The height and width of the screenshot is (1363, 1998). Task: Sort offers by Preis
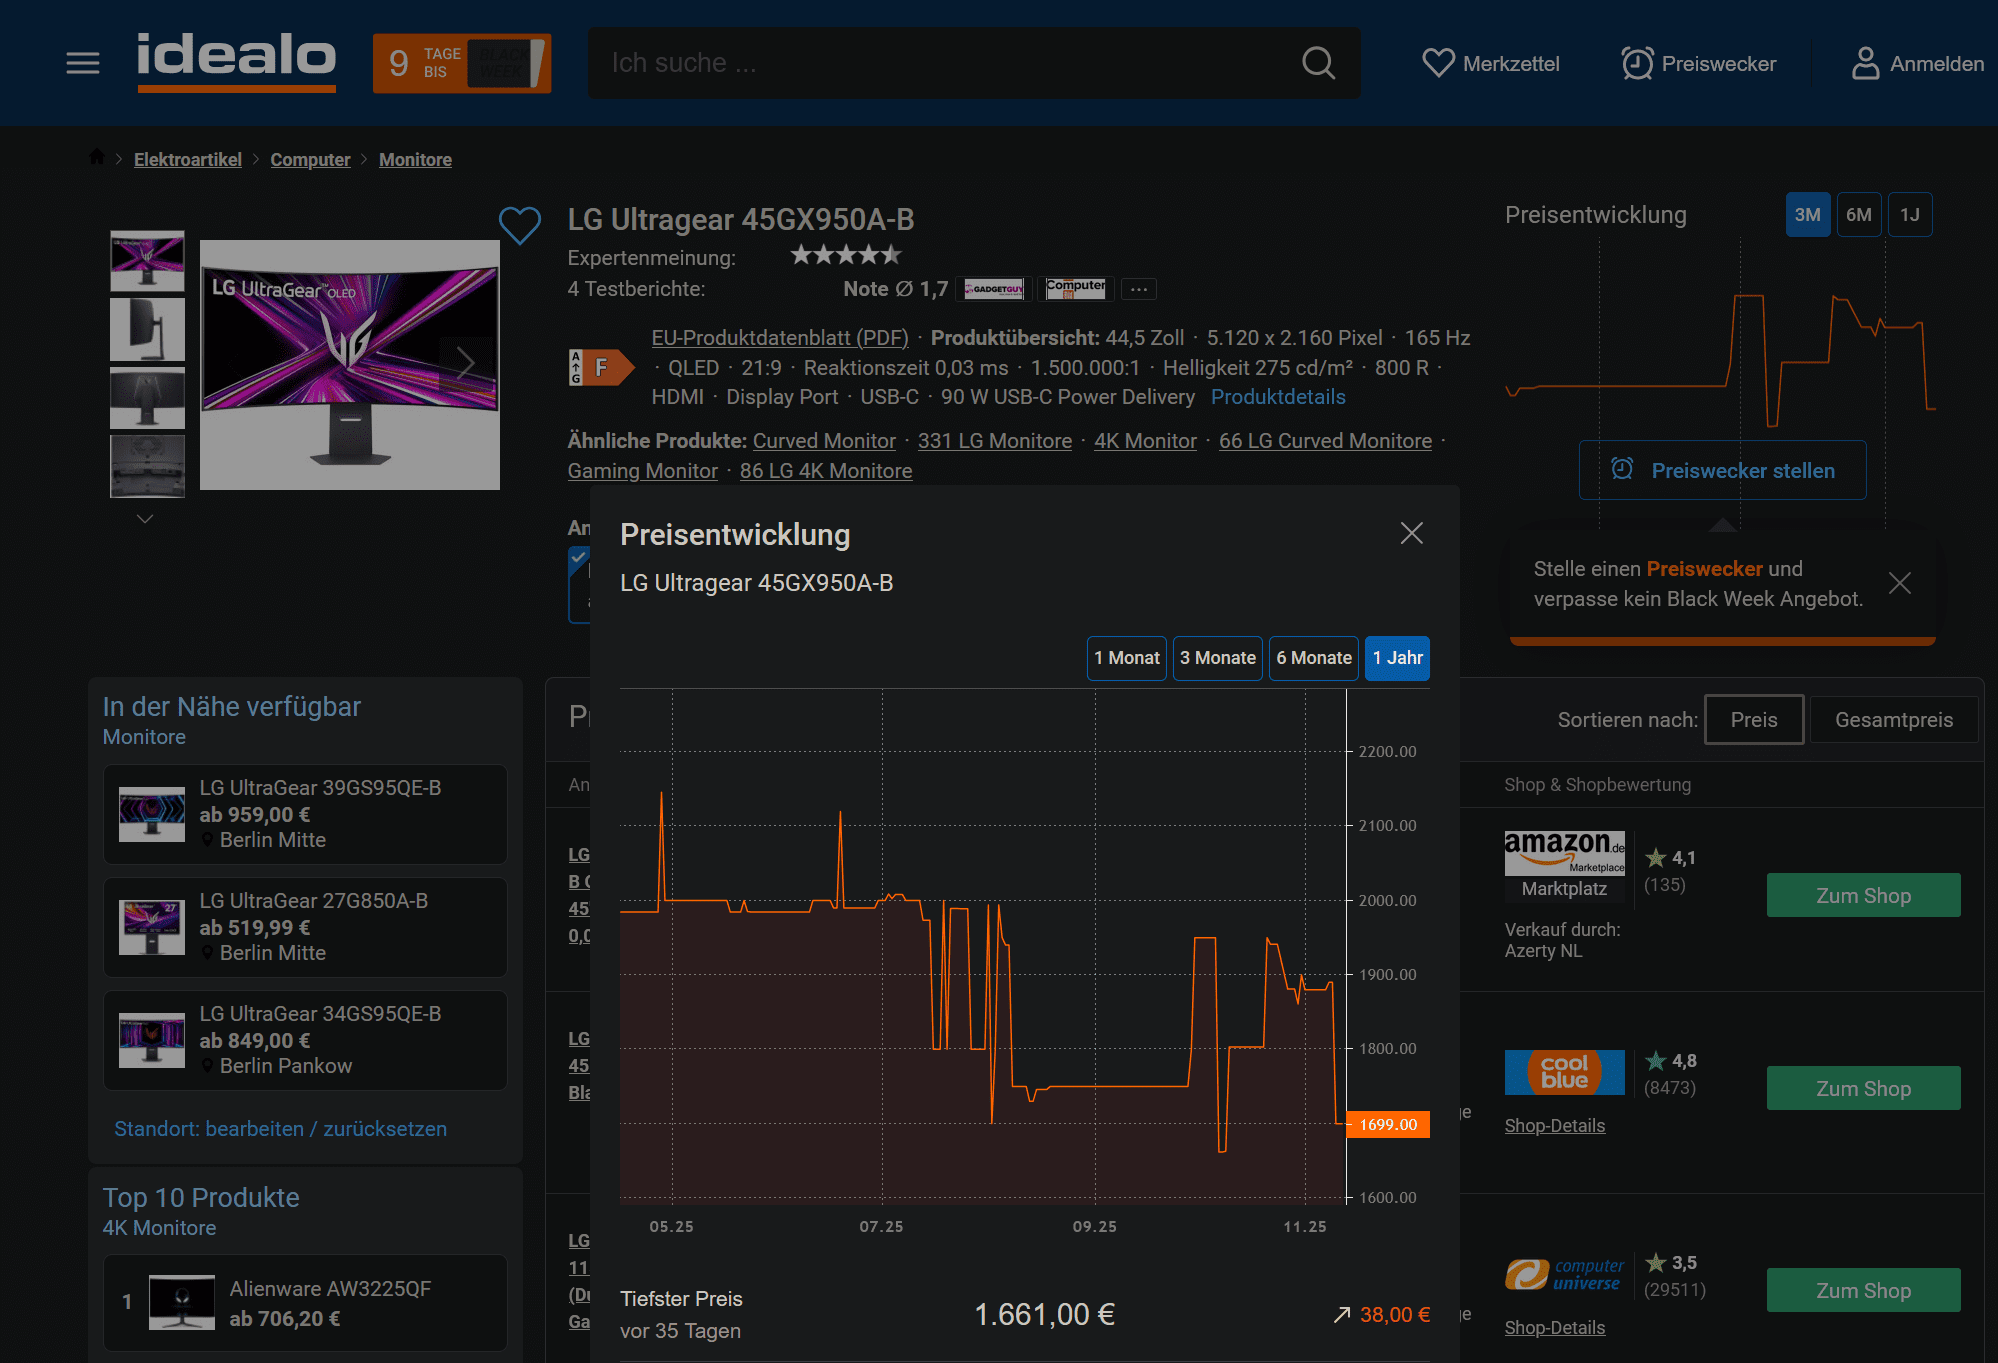coord(1753,720)
